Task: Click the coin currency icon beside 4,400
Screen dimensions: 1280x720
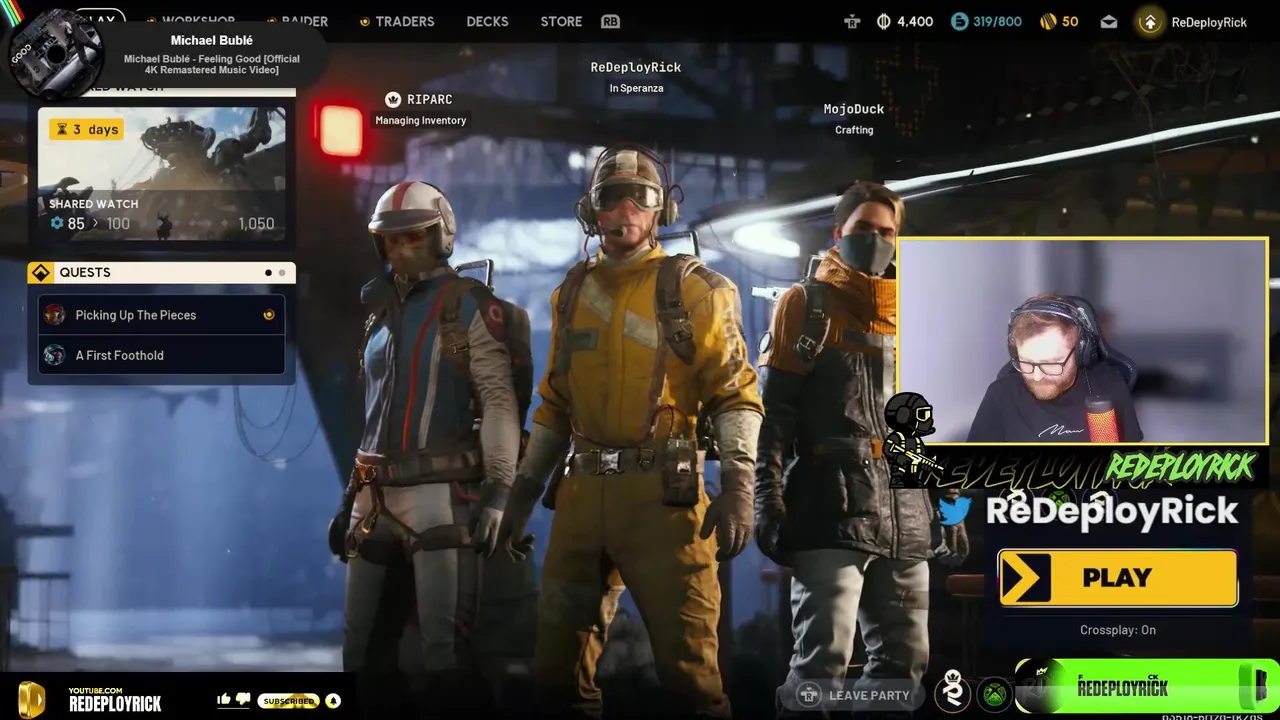Action: pyautogui.click(x=883, y=21)
